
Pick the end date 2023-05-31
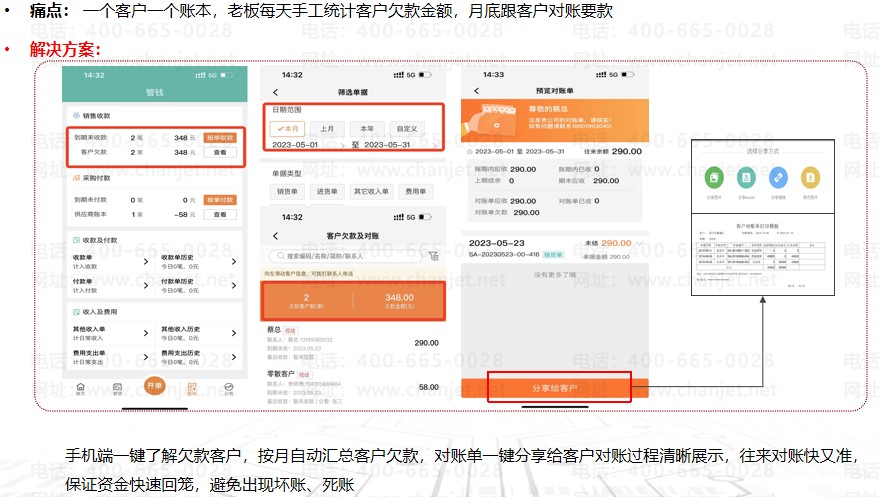point(387,145)
